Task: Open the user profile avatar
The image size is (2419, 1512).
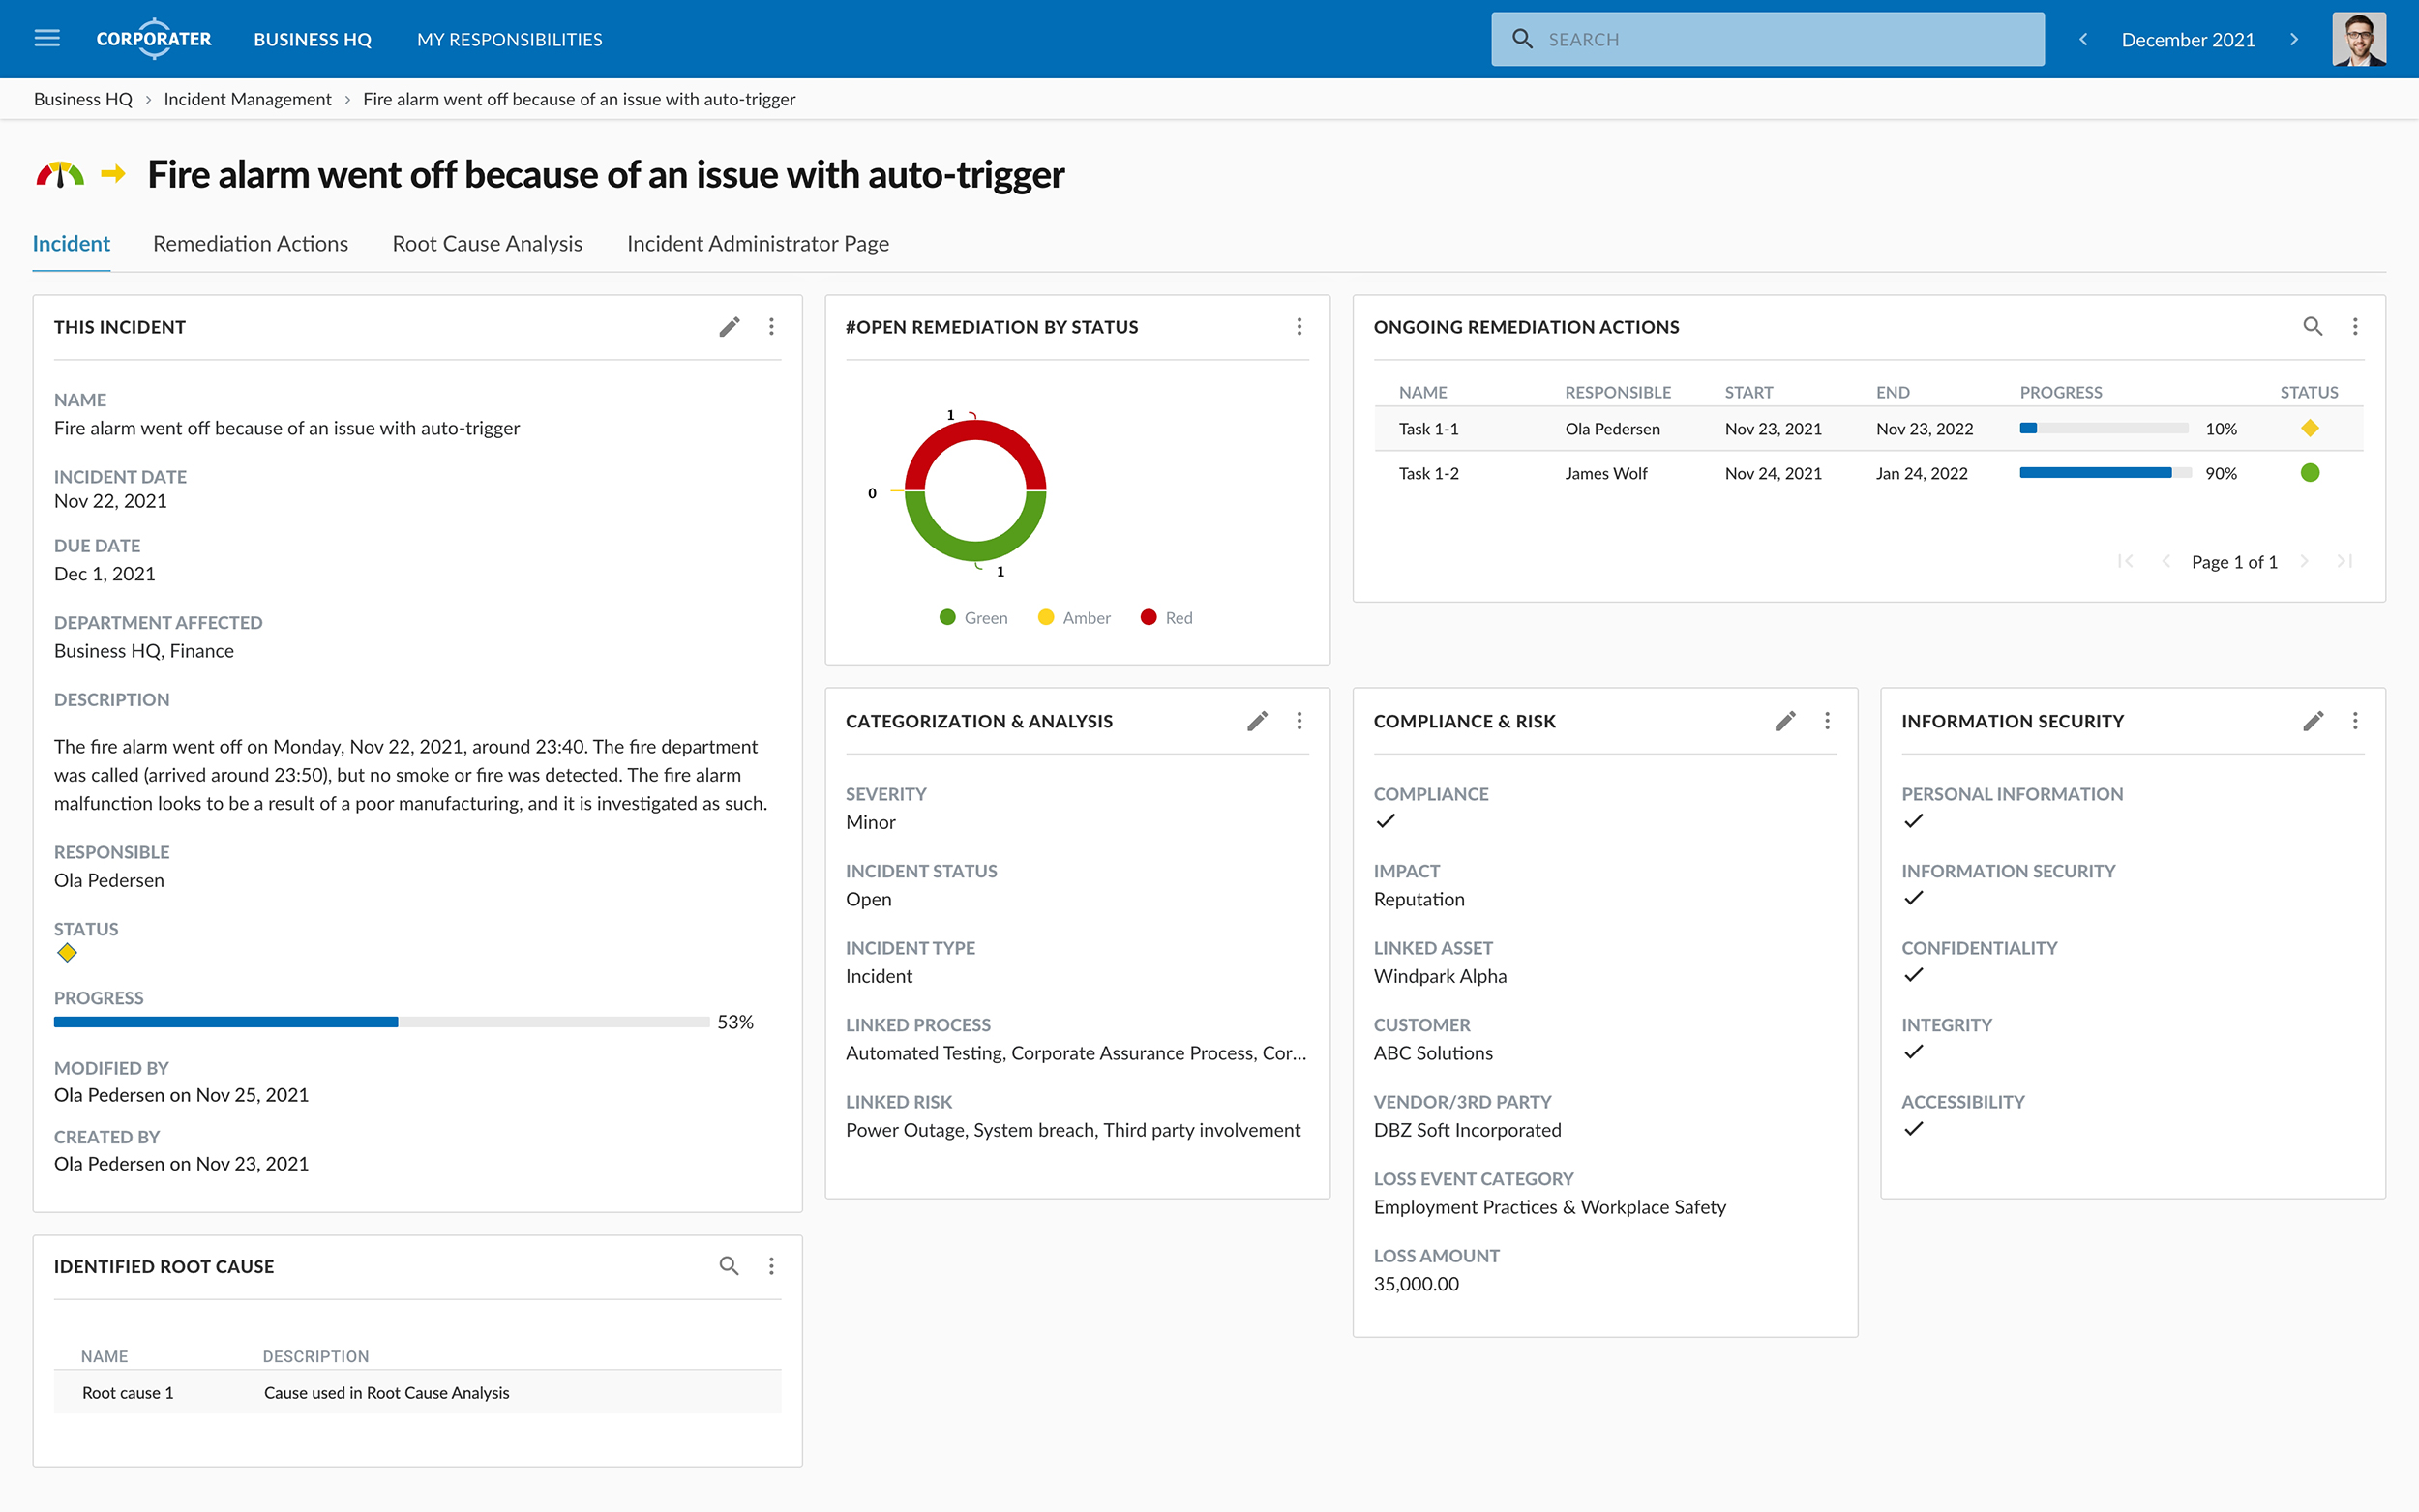Action: coord(2359,39)
